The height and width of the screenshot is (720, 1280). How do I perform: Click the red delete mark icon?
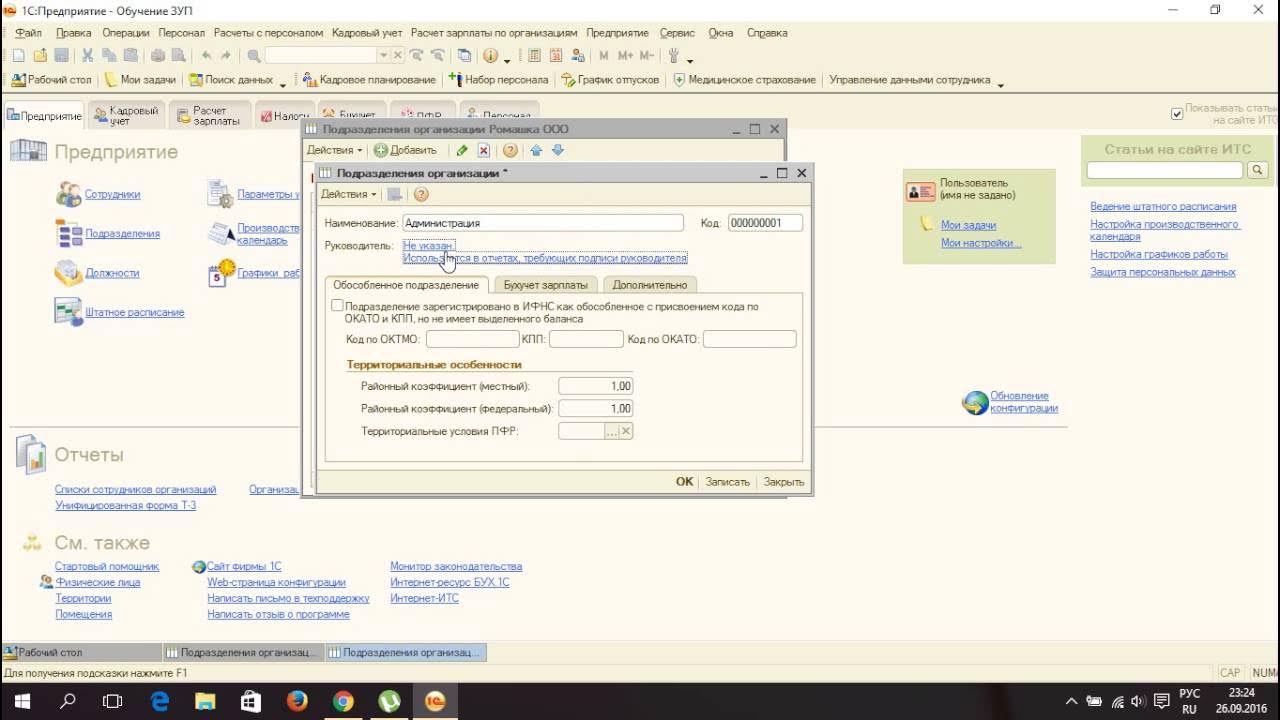pos(484,150)
